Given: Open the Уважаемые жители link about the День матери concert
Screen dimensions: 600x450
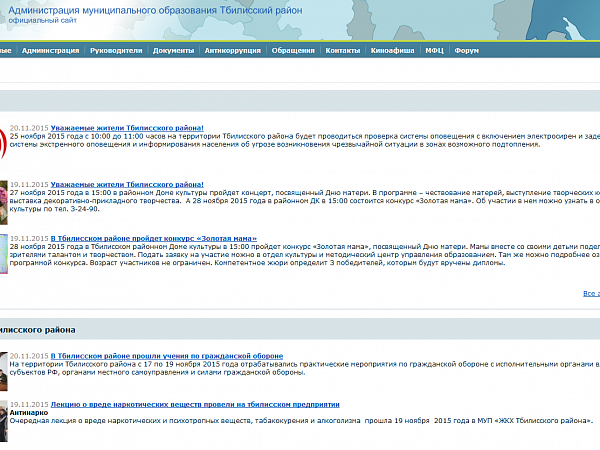Looking at the screenshot, I should (x=126, y=185).
